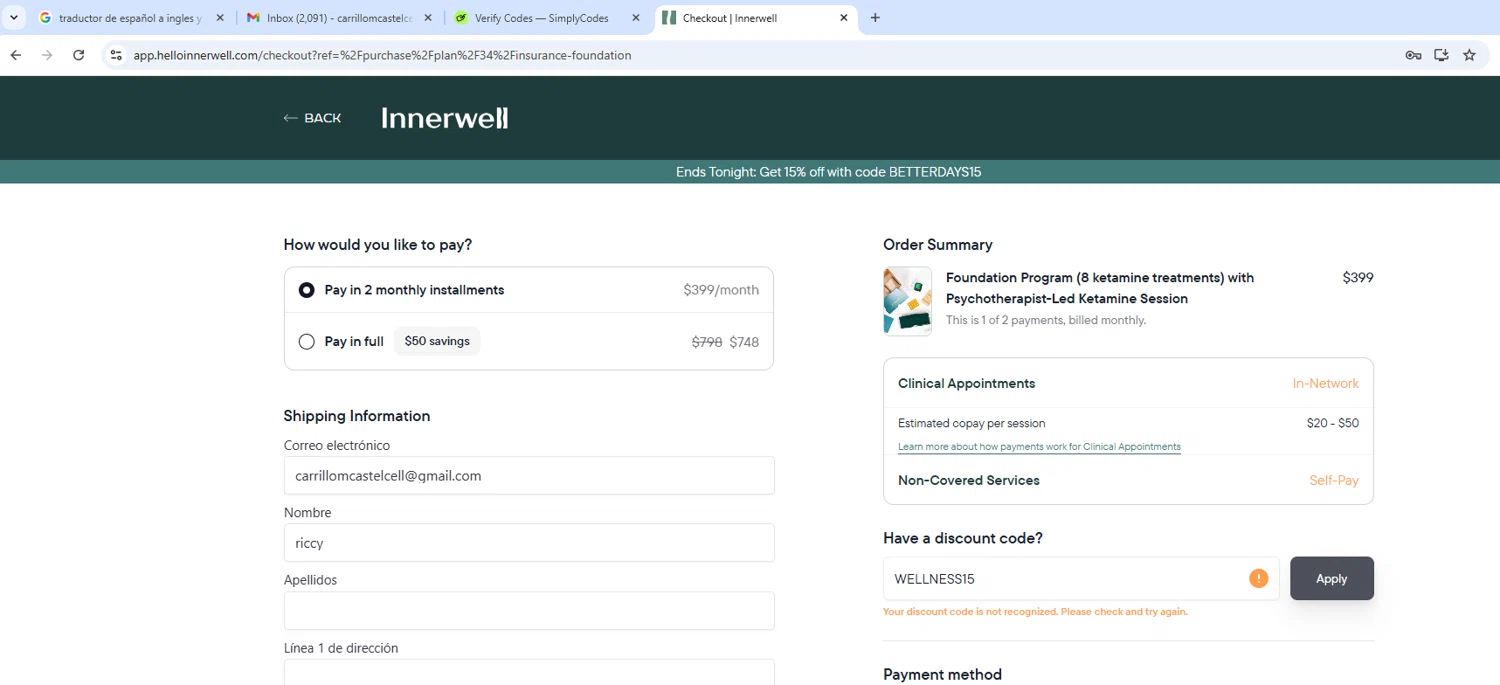The height and width of the screenshot is (685, 1500).
Task: Close the Gmail Inbox tab
Action: tap(428, 18)
